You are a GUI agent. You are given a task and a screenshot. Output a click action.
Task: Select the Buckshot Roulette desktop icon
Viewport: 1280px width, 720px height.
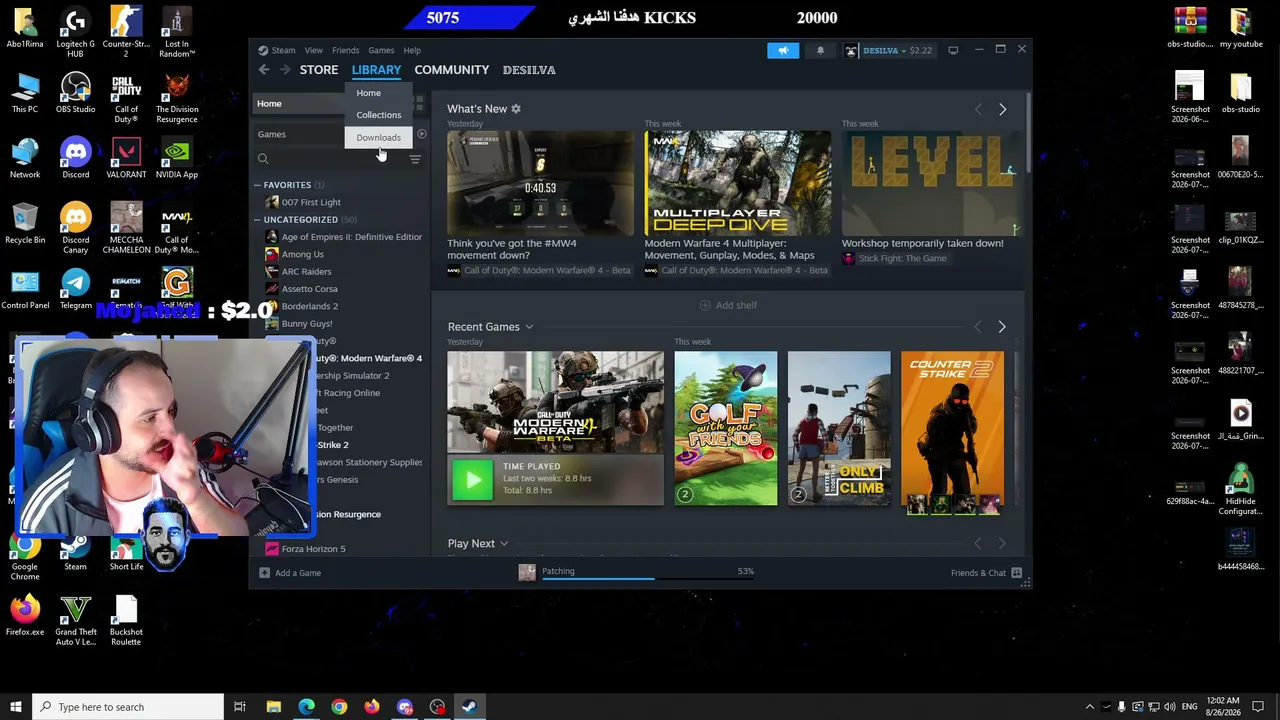point(126,621)
